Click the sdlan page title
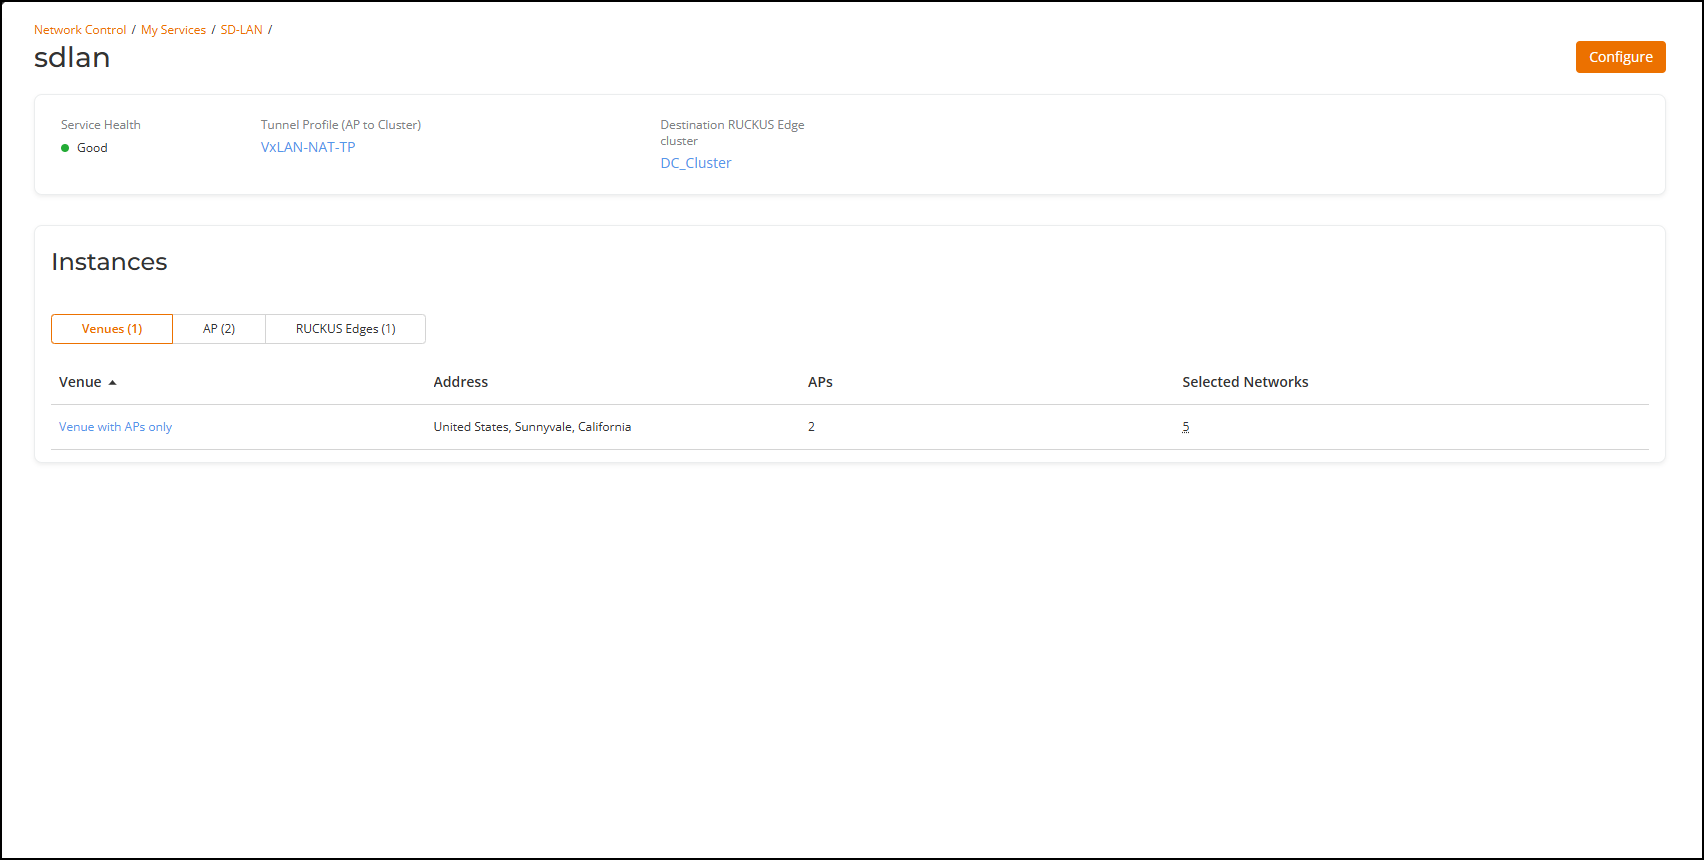The width and height of the screenshot is (1704, 860). point(72,58)
